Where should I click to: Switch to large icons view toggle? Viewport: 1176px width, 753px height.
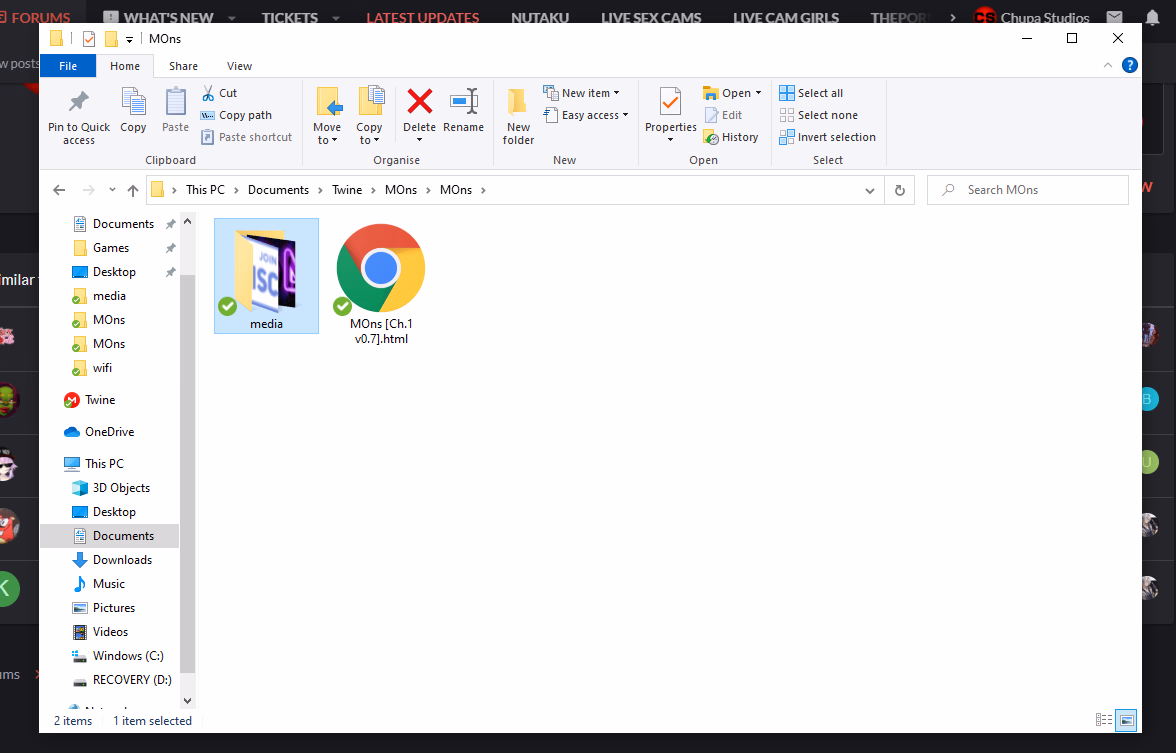pyautogui.click(x=1126, y=720)
